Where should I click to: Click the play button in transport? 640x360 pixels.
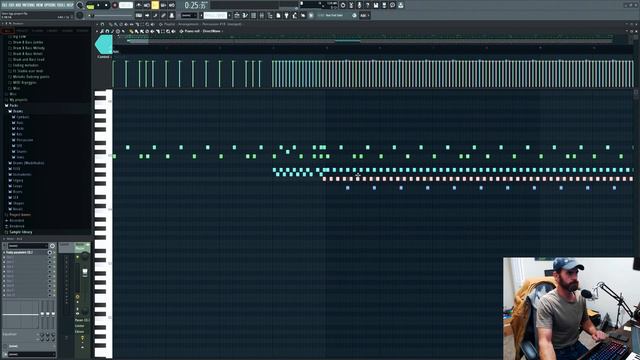pyautogui.click(x=98, y=5)
